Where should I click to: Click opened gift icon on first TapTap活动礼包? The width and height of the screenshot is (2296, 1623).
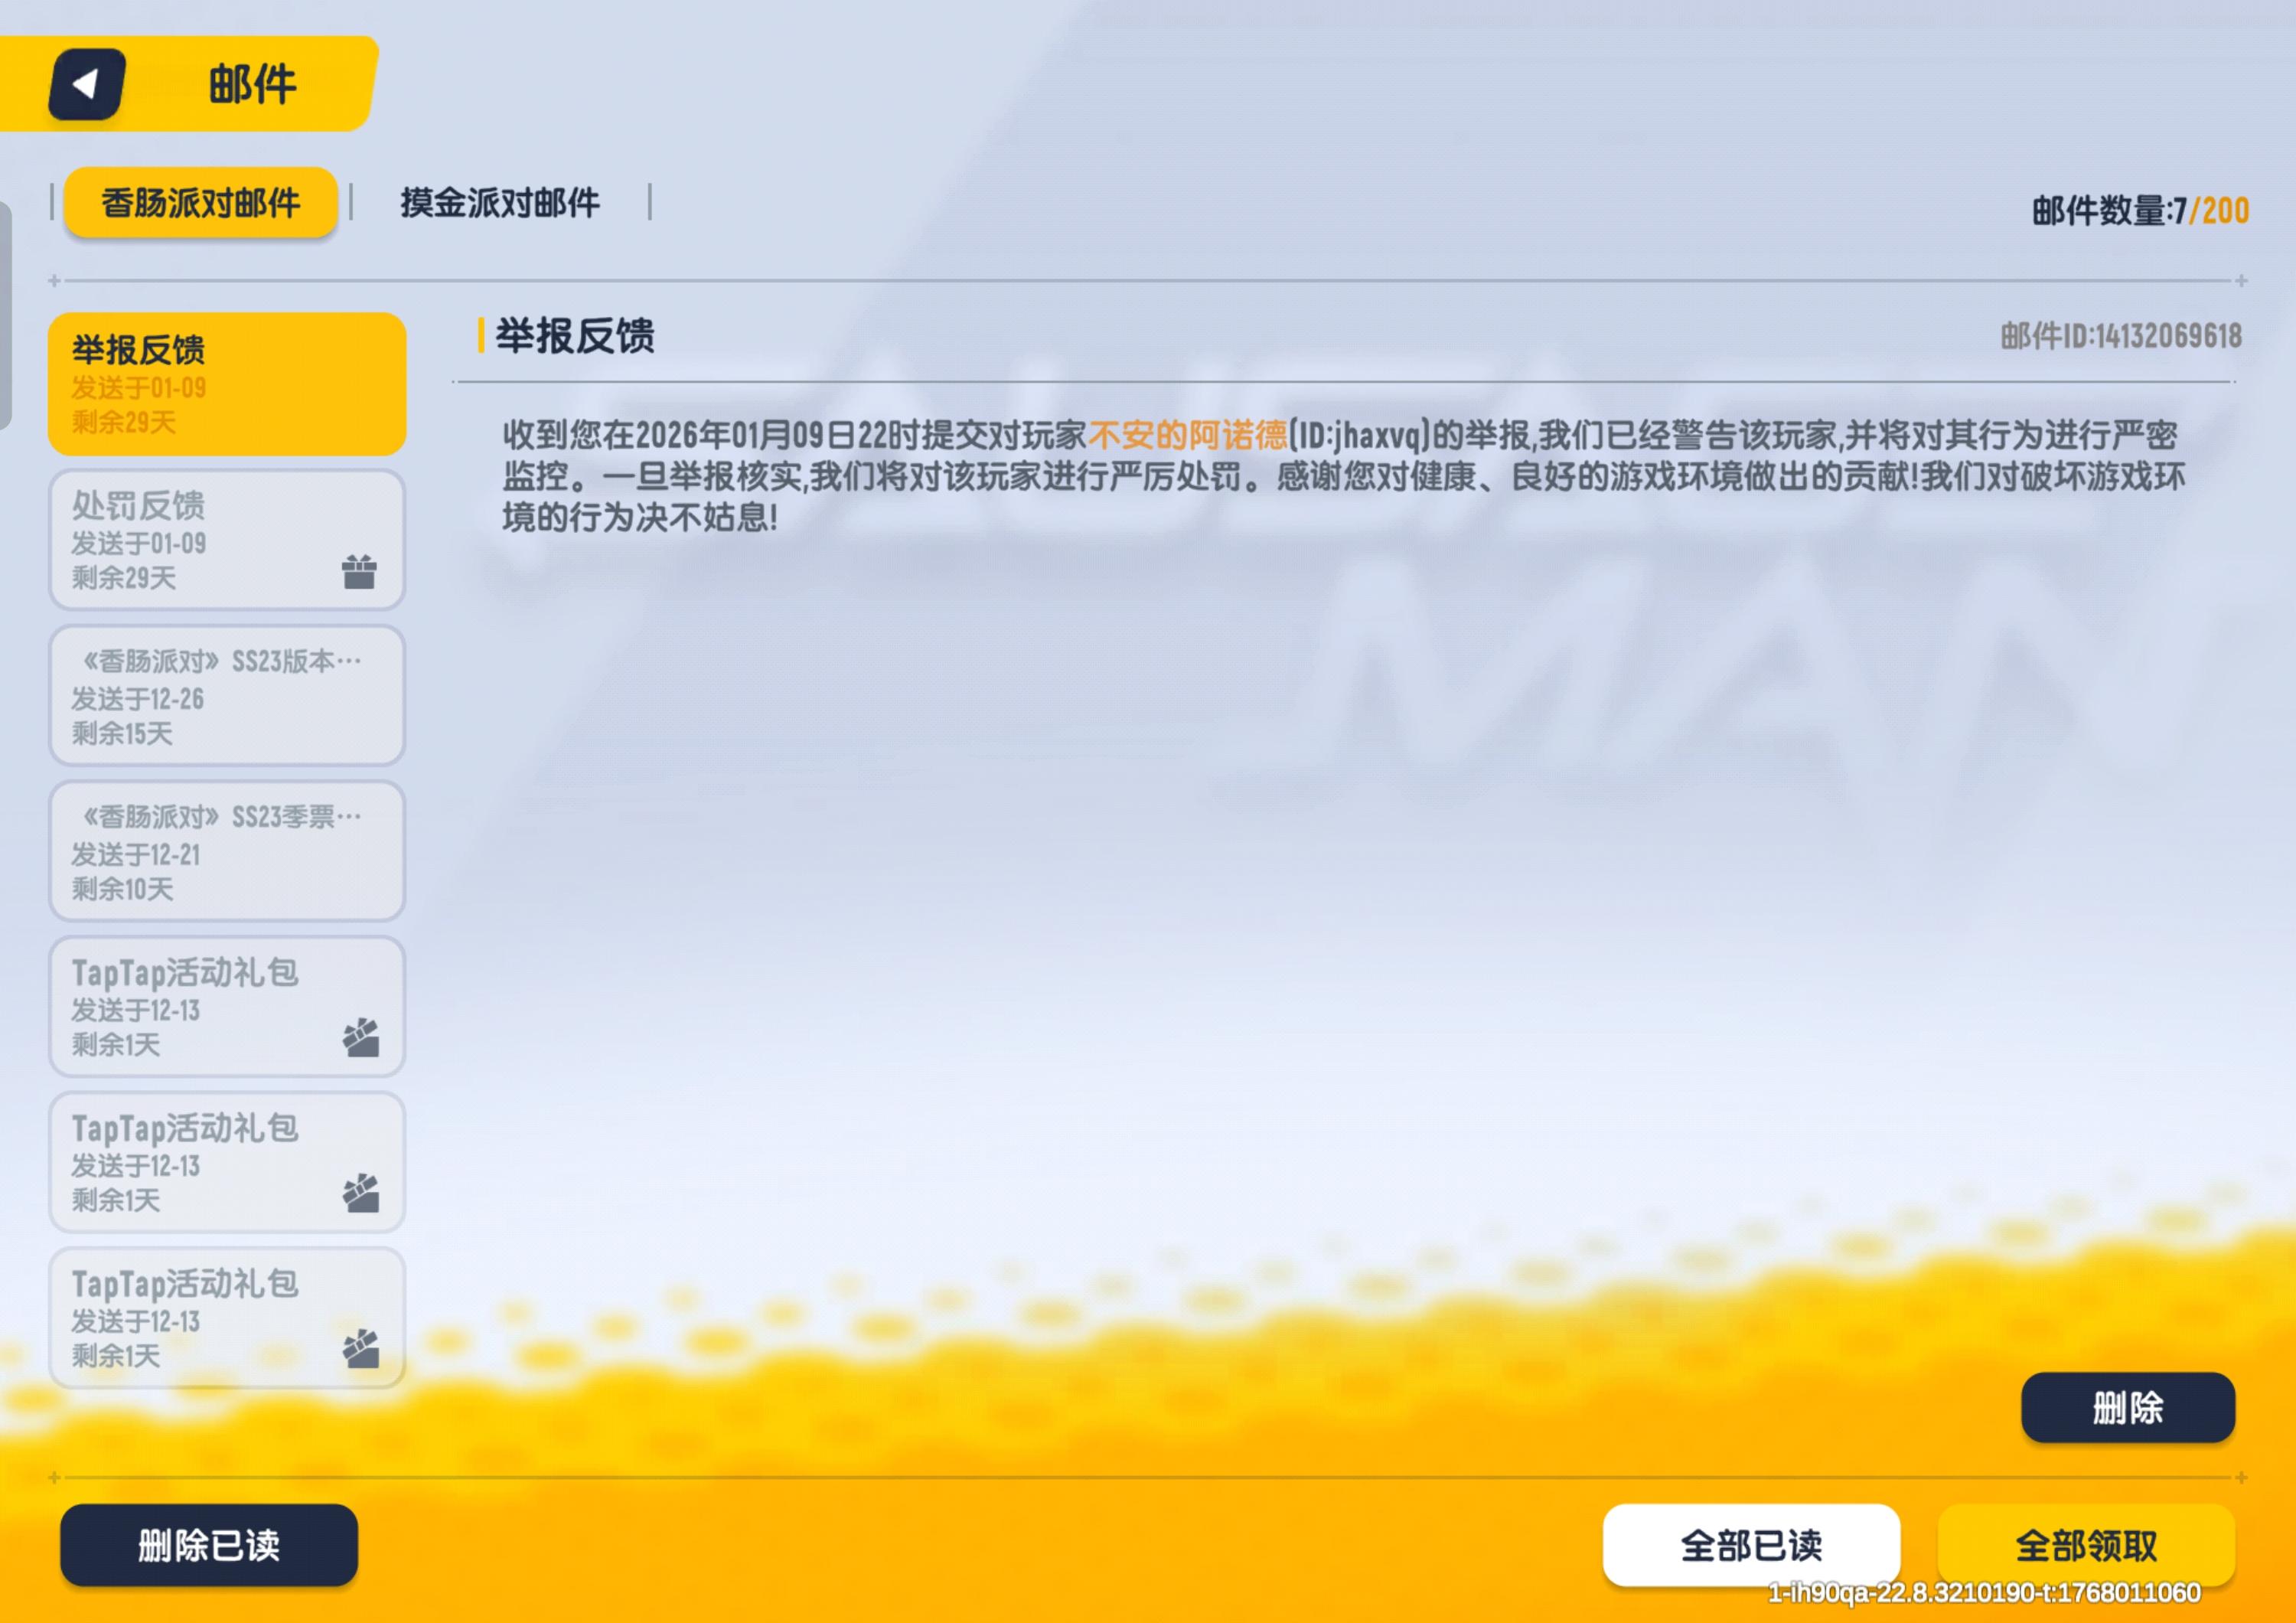(x=361, y=1038)
